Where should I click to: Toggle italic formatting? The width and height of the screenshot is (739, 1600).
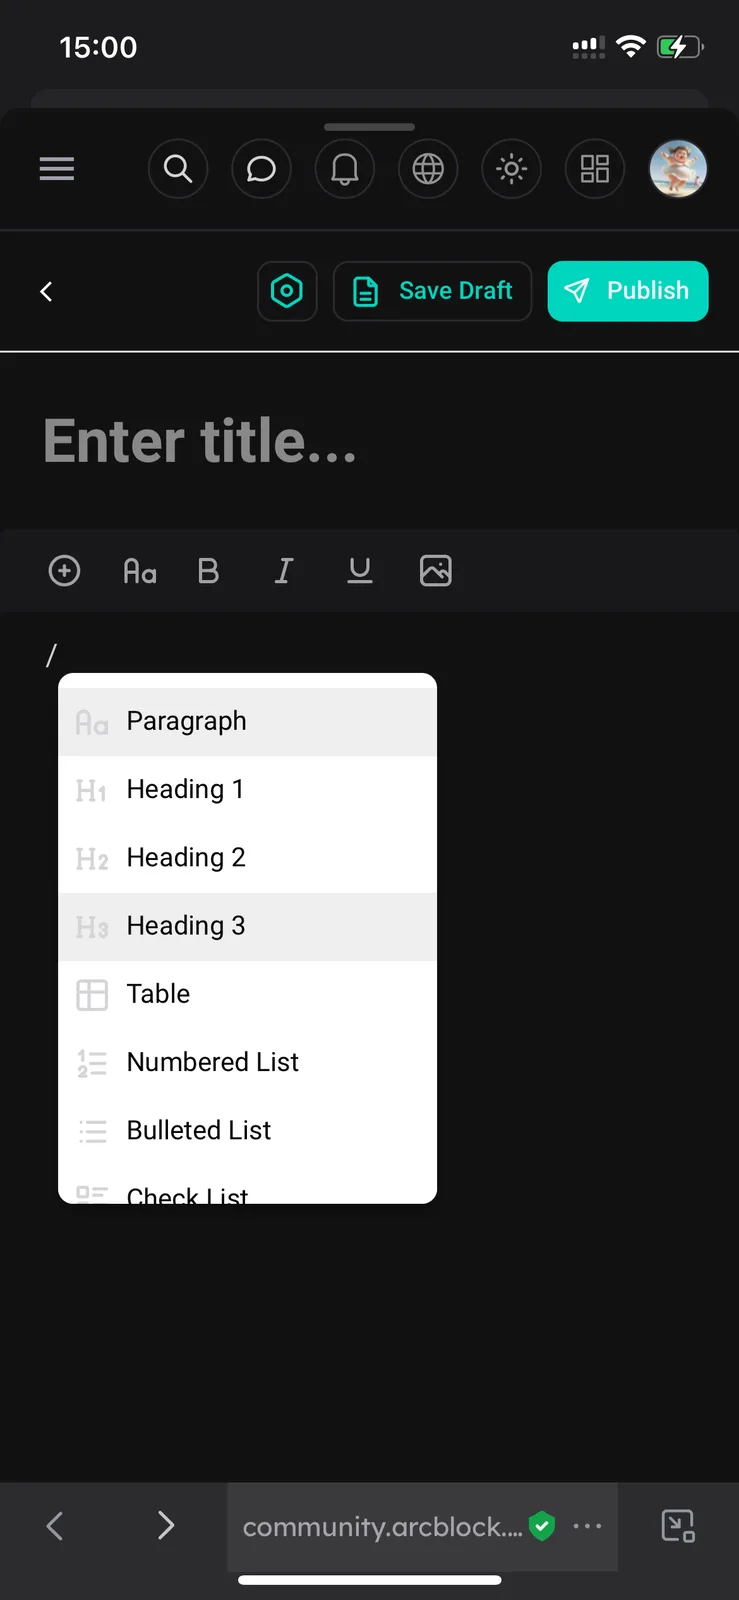pos(284,571)
